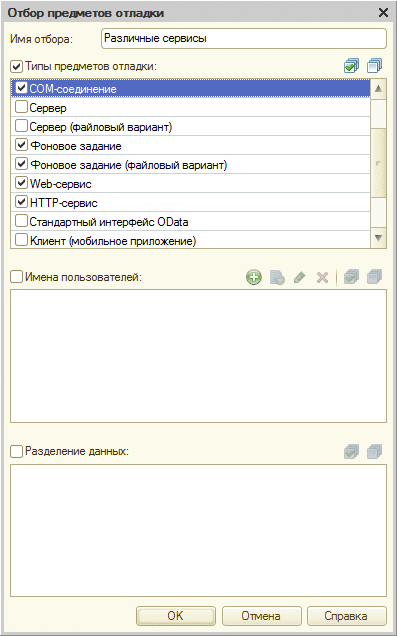Screen dimensions: 397x636
Task: Click the delete user name X icon
Action: click(x=322, y=277)
